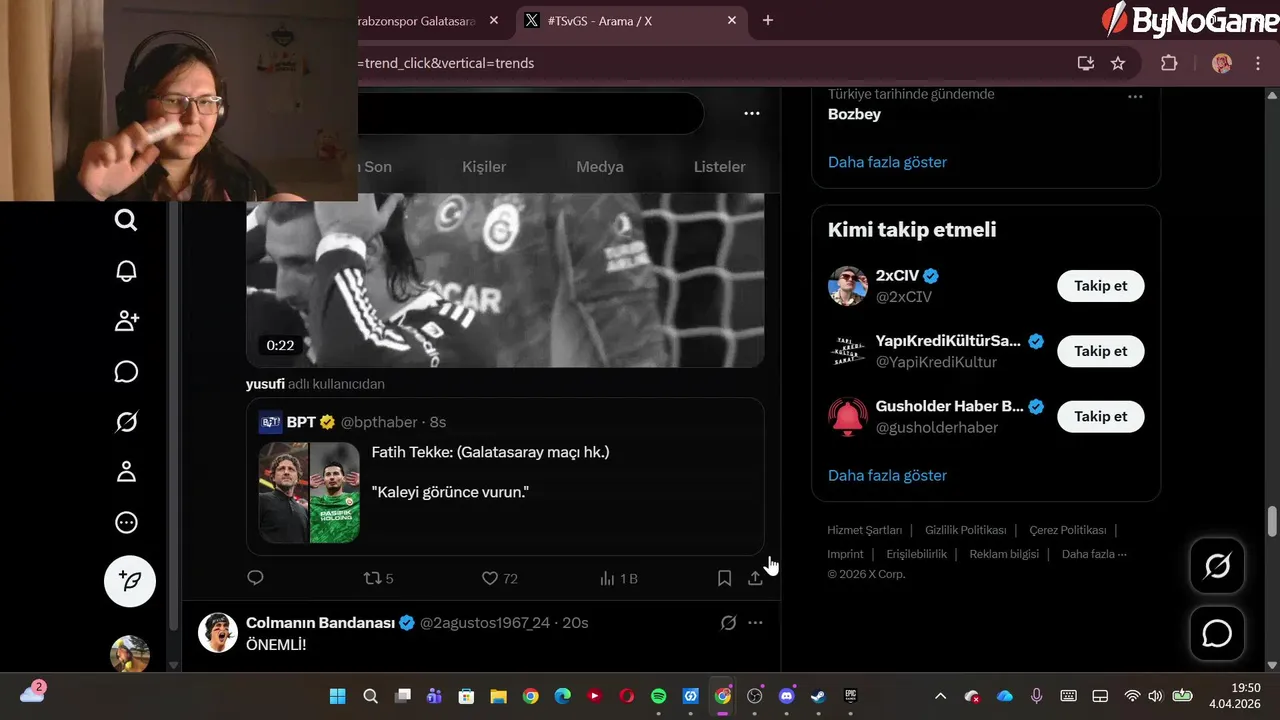Open Chrome three-dot menu
Viewport: 1280px width, 720px height.
coord(1258,63)
